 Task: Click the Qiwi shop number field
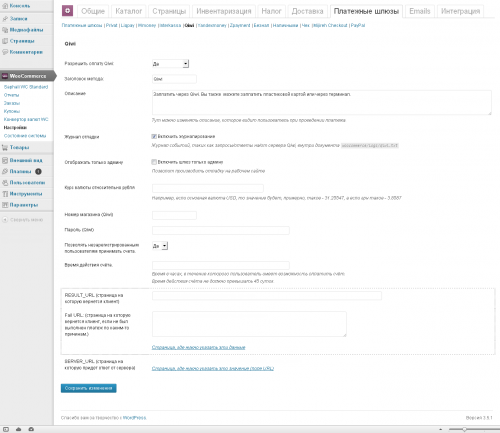click(174, 215)
